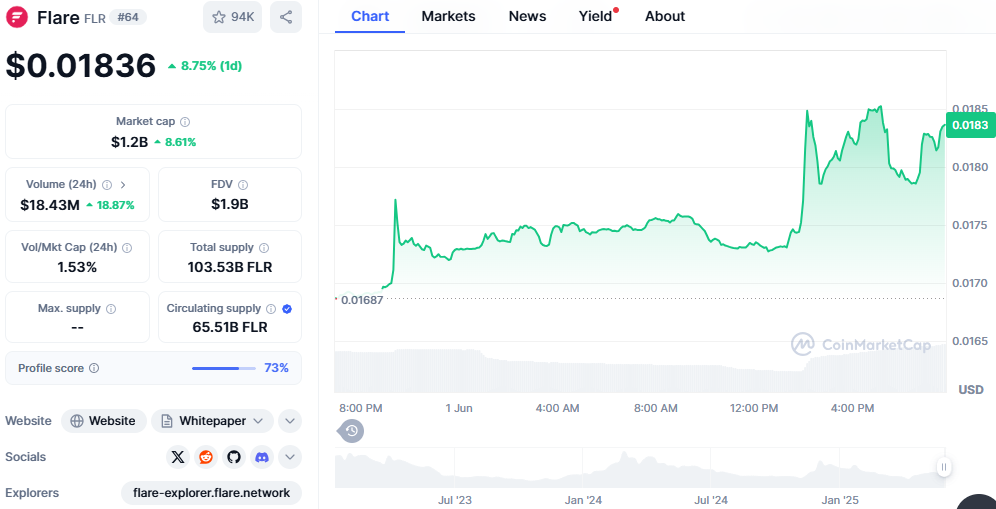Click Profile score info icon
996x509 pixels.
[x=94, y=368]
